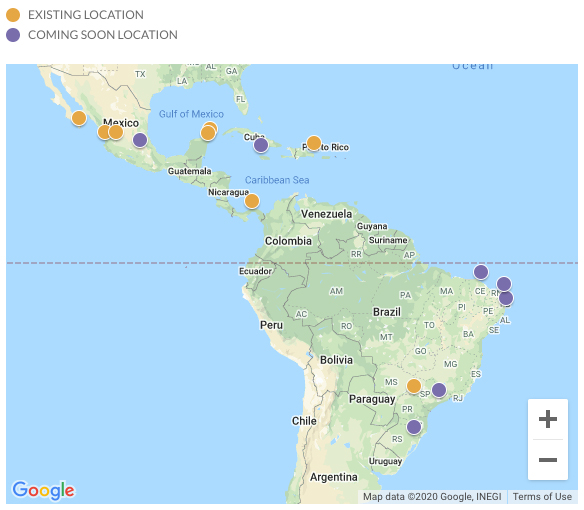Image resolution: width=584 pixels, height=510 pixels.
Task: Select the orange marker over Puerto Rico
Action: (x=314, y=143)
